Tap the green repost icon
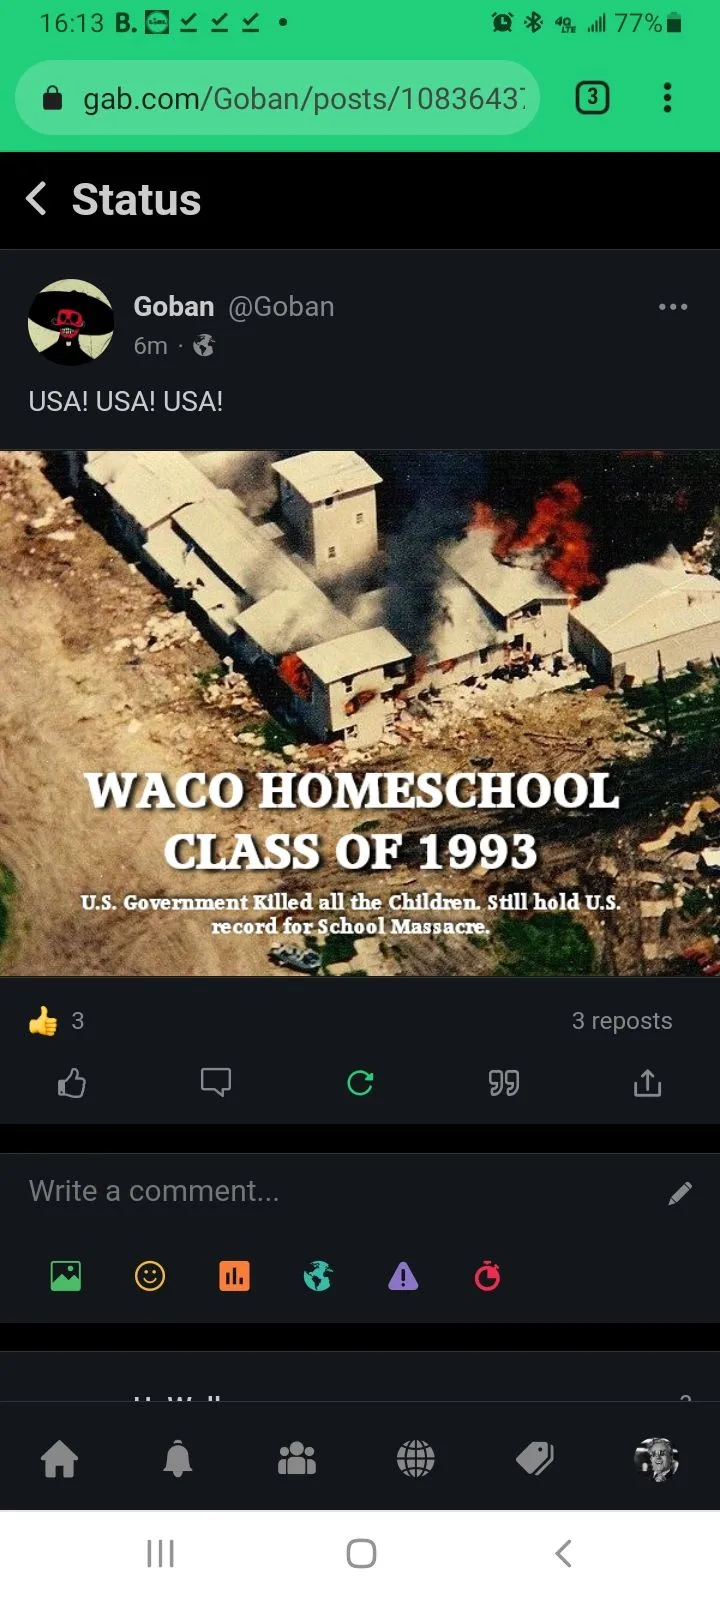 tap(360, 1083)
